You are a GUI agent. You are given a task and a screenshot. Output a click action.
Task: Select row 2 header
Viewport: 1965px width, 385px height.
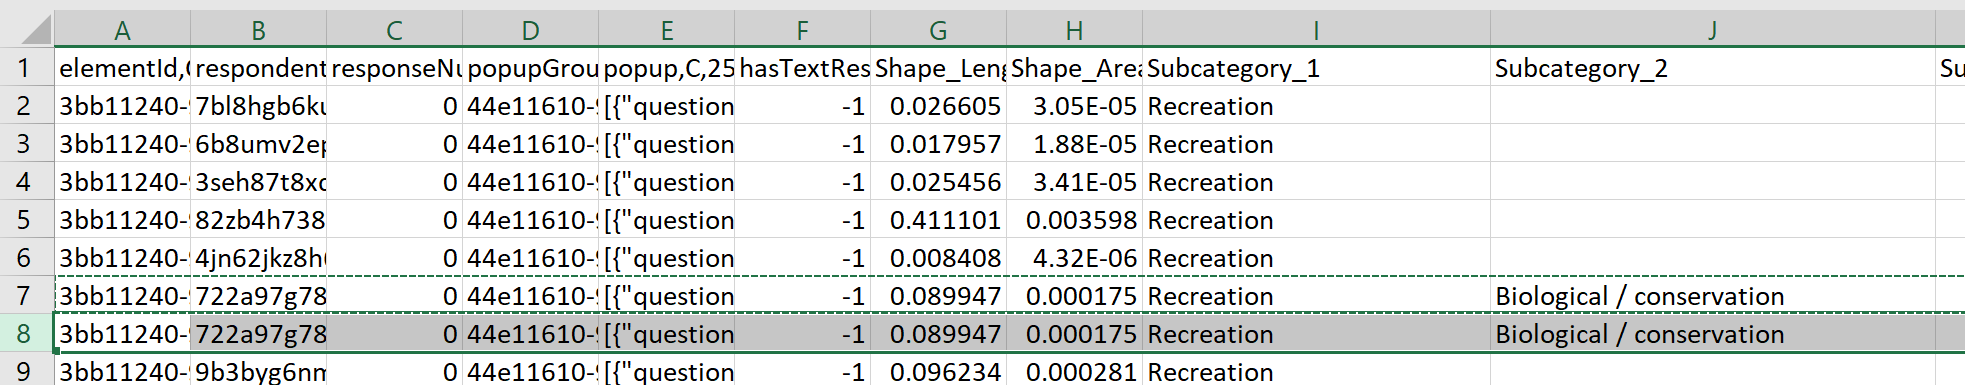click(26, 106)
